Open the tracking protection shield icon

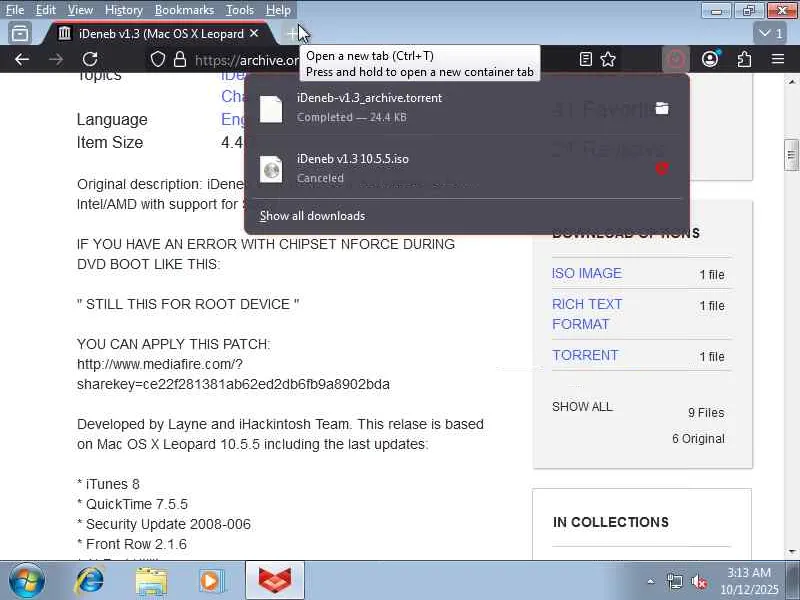click(158, 60)
